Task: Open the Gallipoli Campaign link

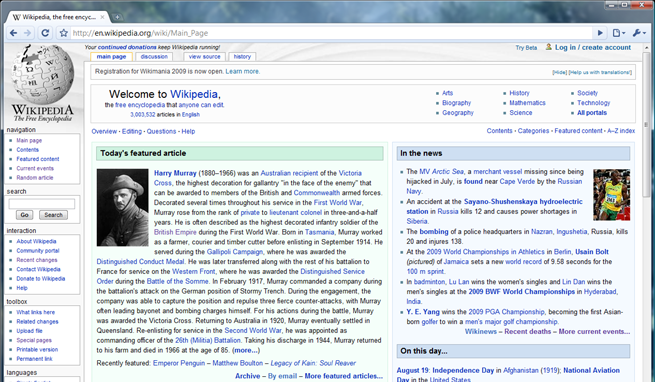Action: click(235, 252)
